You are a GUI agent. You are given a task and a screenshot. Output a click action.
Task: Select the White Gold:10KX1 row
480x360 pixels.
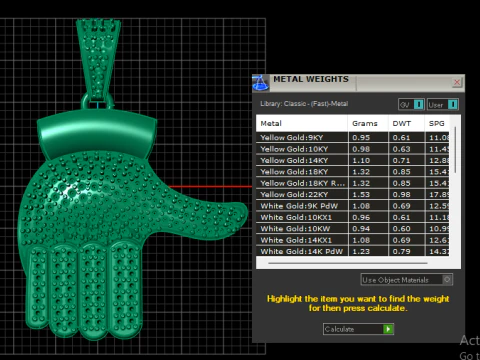pyautogui.click(x=352, y=217)
